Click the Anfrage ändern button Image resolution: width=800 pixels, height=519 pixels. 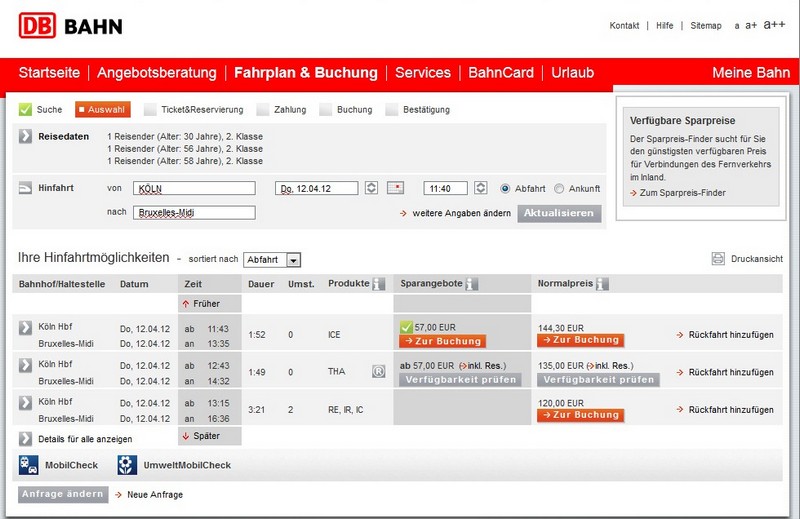click(x=63, y=494)
